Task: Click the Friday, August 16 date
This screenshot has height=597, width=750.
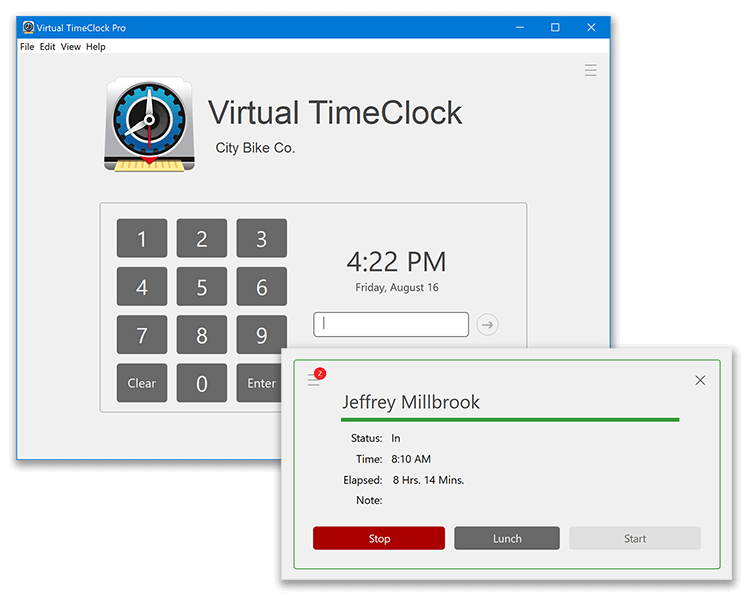Action: tap(397, 287)
